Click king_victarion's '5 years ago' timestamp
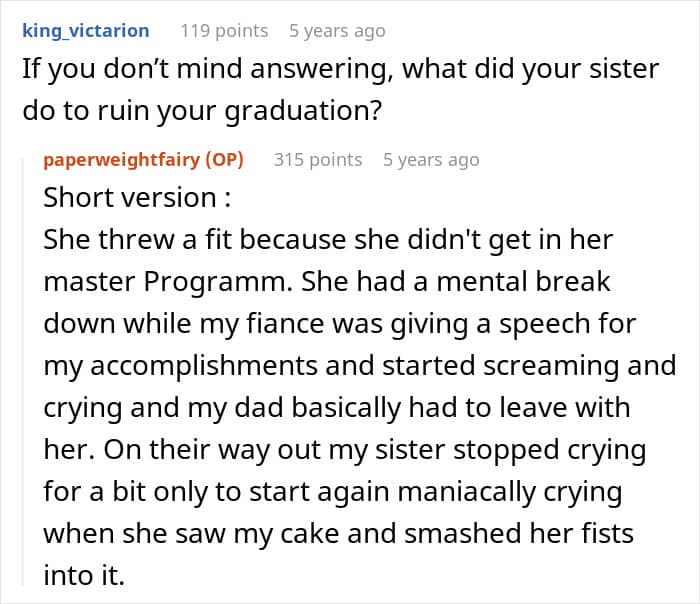The image size is (700, 604). pyautogui.click(x=337, y=31)
